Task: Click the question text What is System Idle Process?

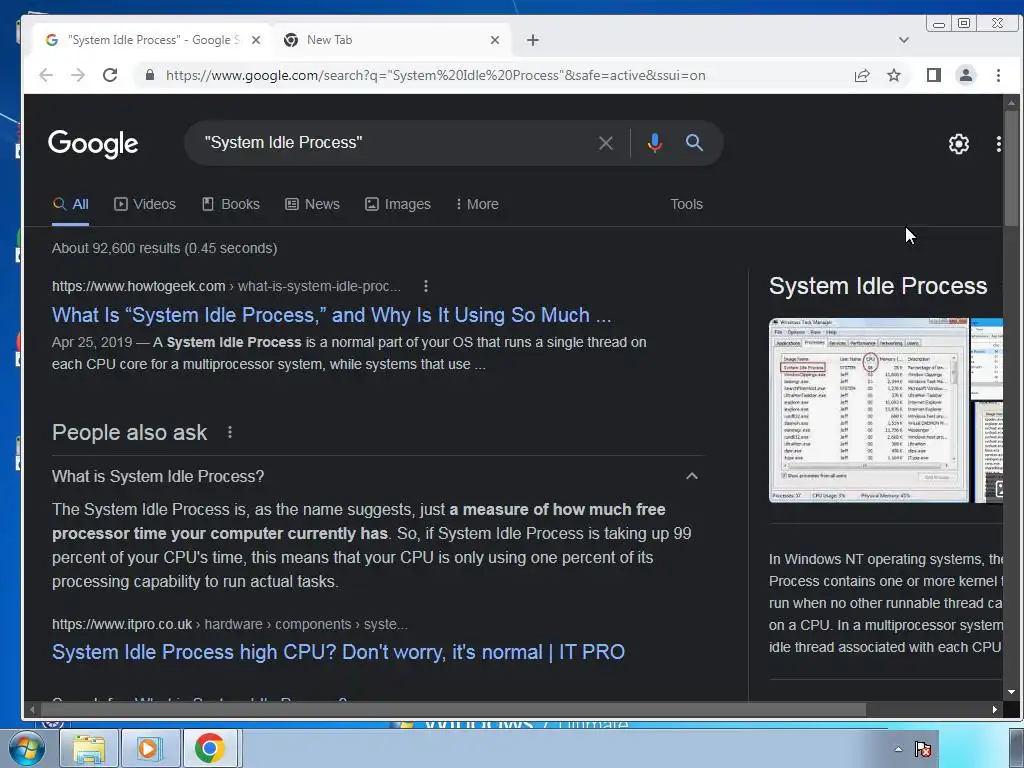Action: click(158, 477)
